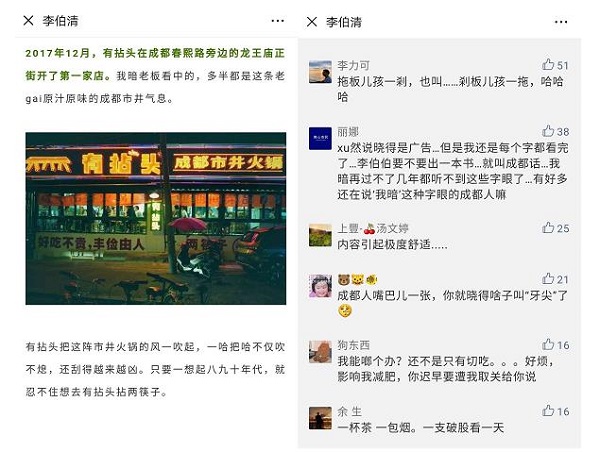Like 丽娜's comment with 38 likes
The width and height of the screenshot is (600, 452).
click(548, 131)
